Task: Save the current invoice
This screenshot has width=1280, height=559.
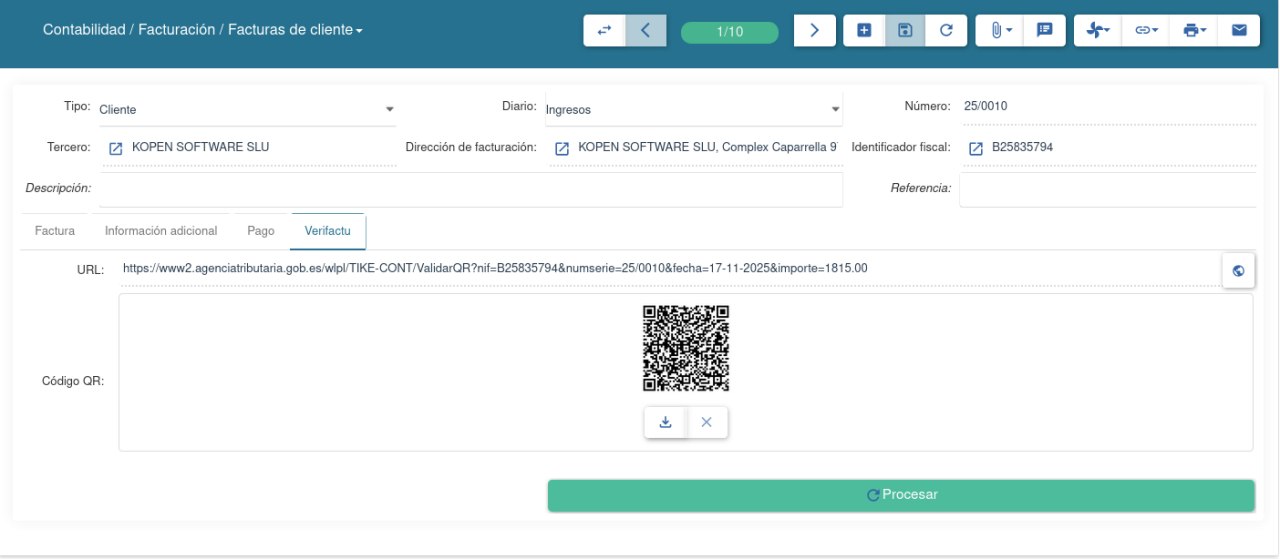Action: pyautogui.click(x=905, y=31)
